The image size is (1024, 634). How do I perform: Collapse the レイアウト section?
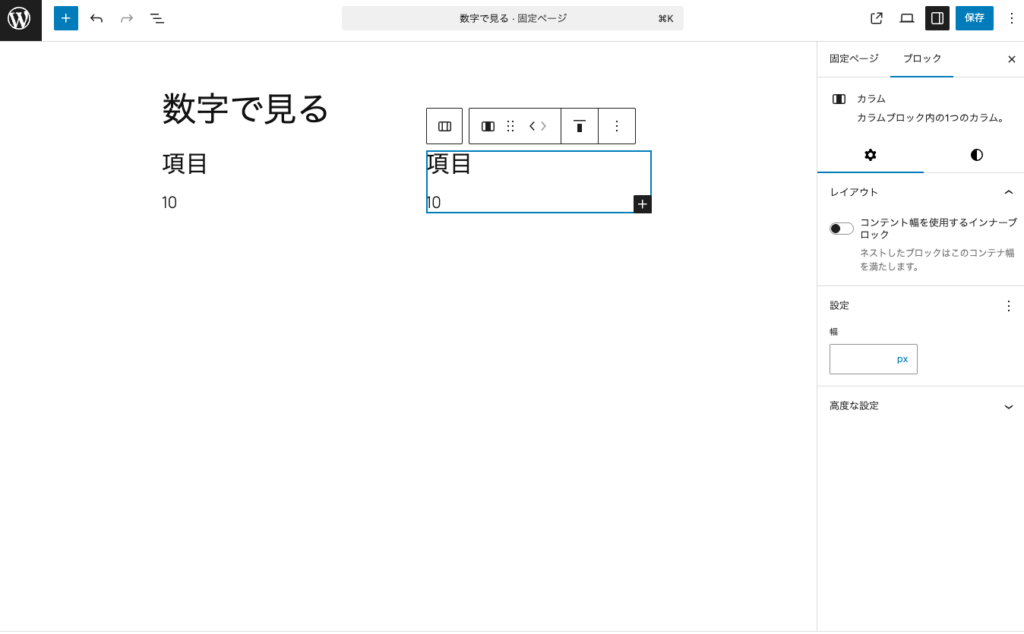pyautogui.click(x=1009, y=191)
